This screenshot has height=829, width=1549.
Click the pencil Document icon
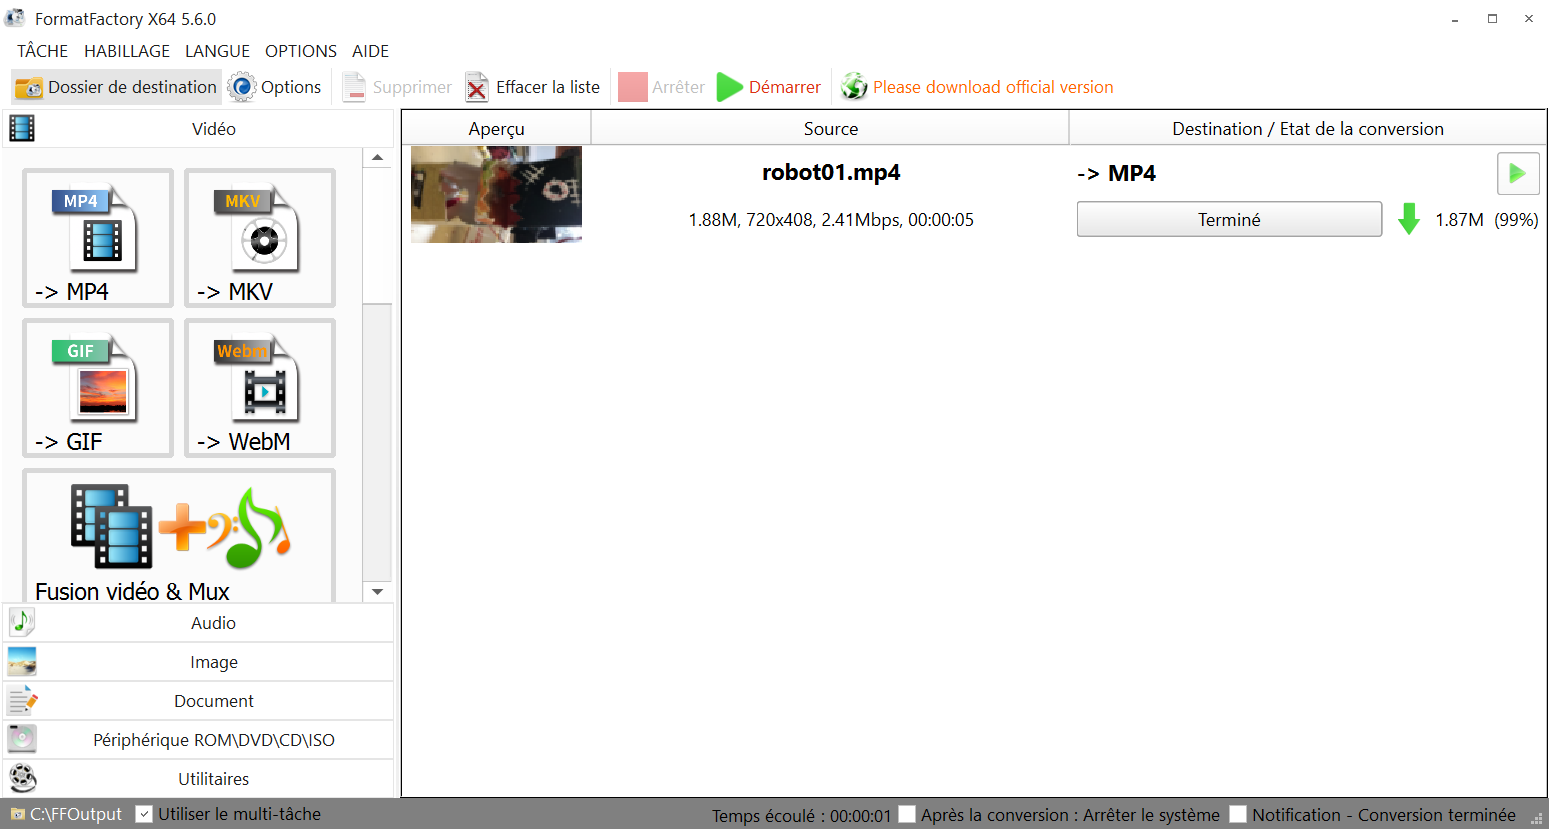[22, 700]
